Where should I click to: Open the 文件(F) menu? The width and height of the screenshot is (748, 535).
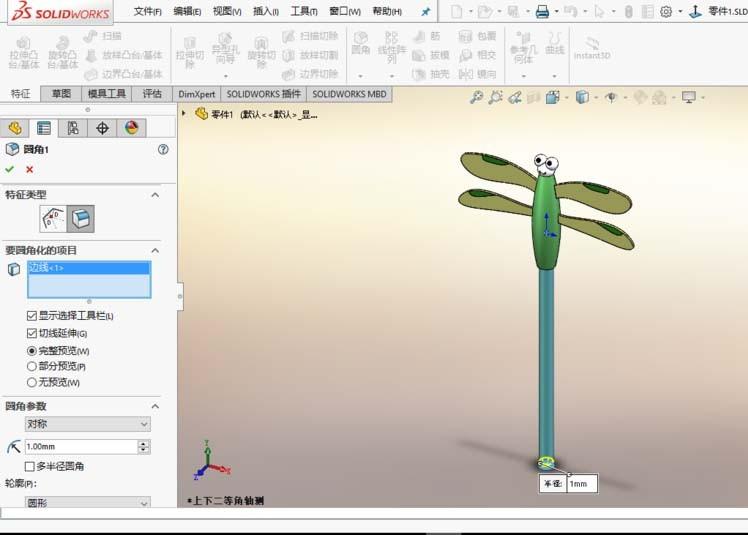click(x=147, y=11)
